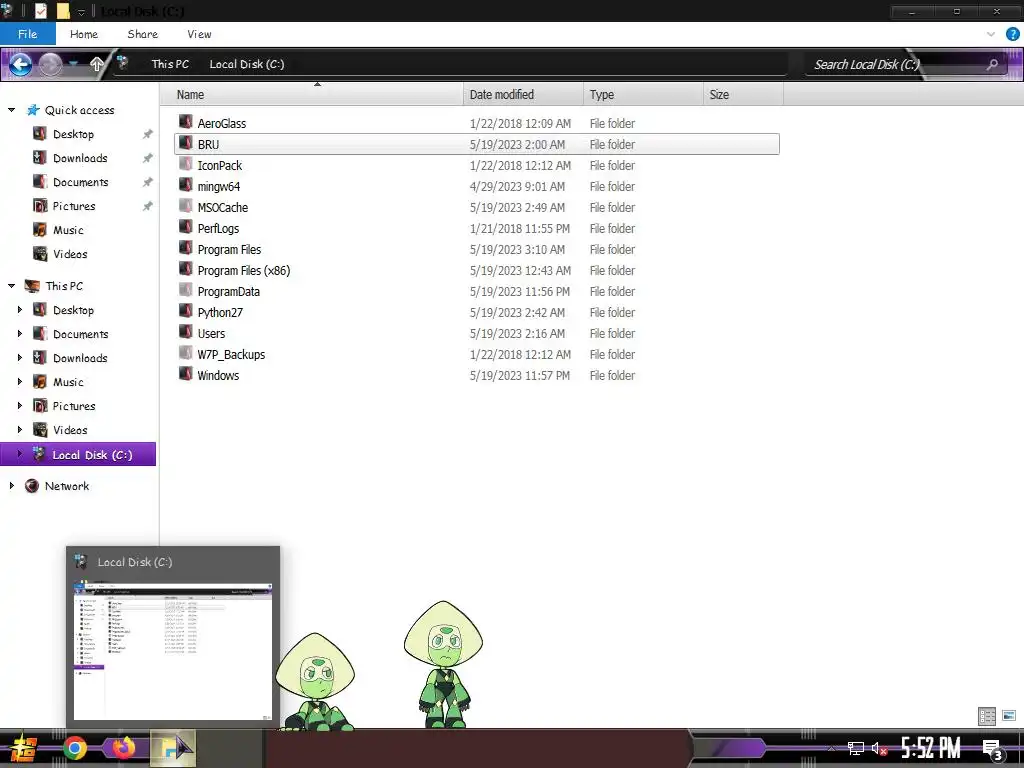Select the W7P_Backups folder name
The width and height of the screenshot is (1024, 768).
click(x=231, y=355)
